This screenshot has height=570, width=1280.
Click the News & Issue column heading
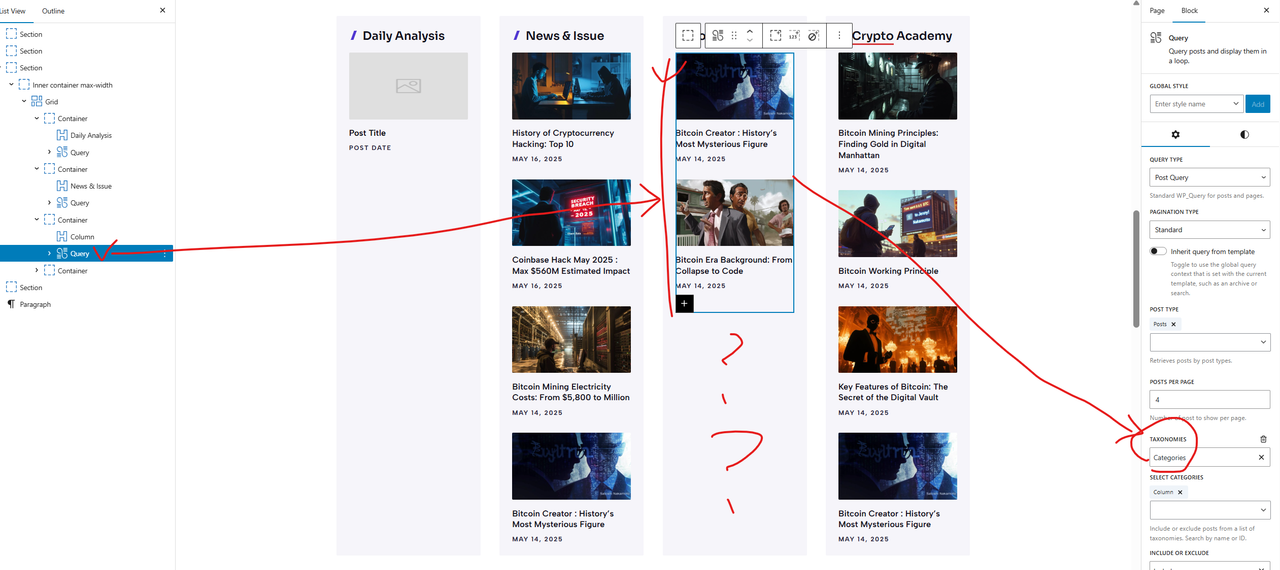[x=565, y=36]
